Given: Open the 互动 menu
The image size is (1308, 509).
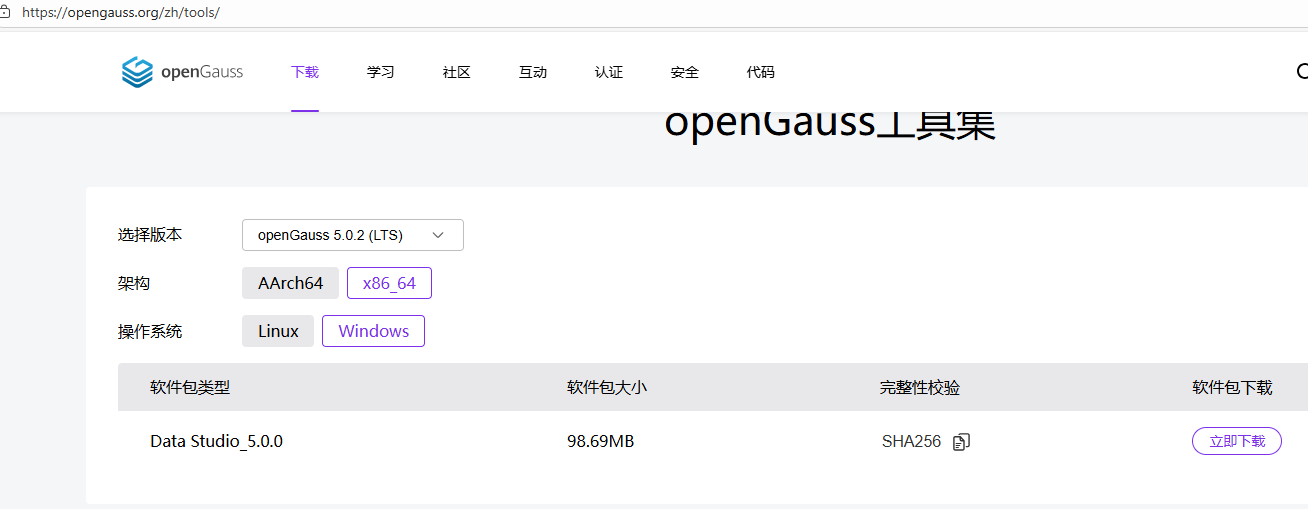Looking at the screenshot, I should coord(533,72).
